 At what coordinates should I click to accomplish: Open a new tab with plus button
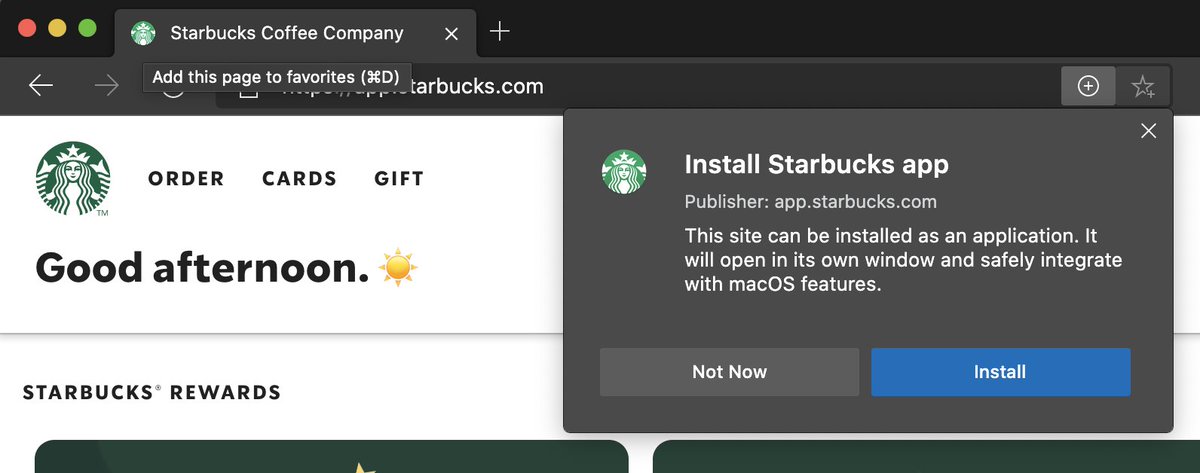[500, 32]
